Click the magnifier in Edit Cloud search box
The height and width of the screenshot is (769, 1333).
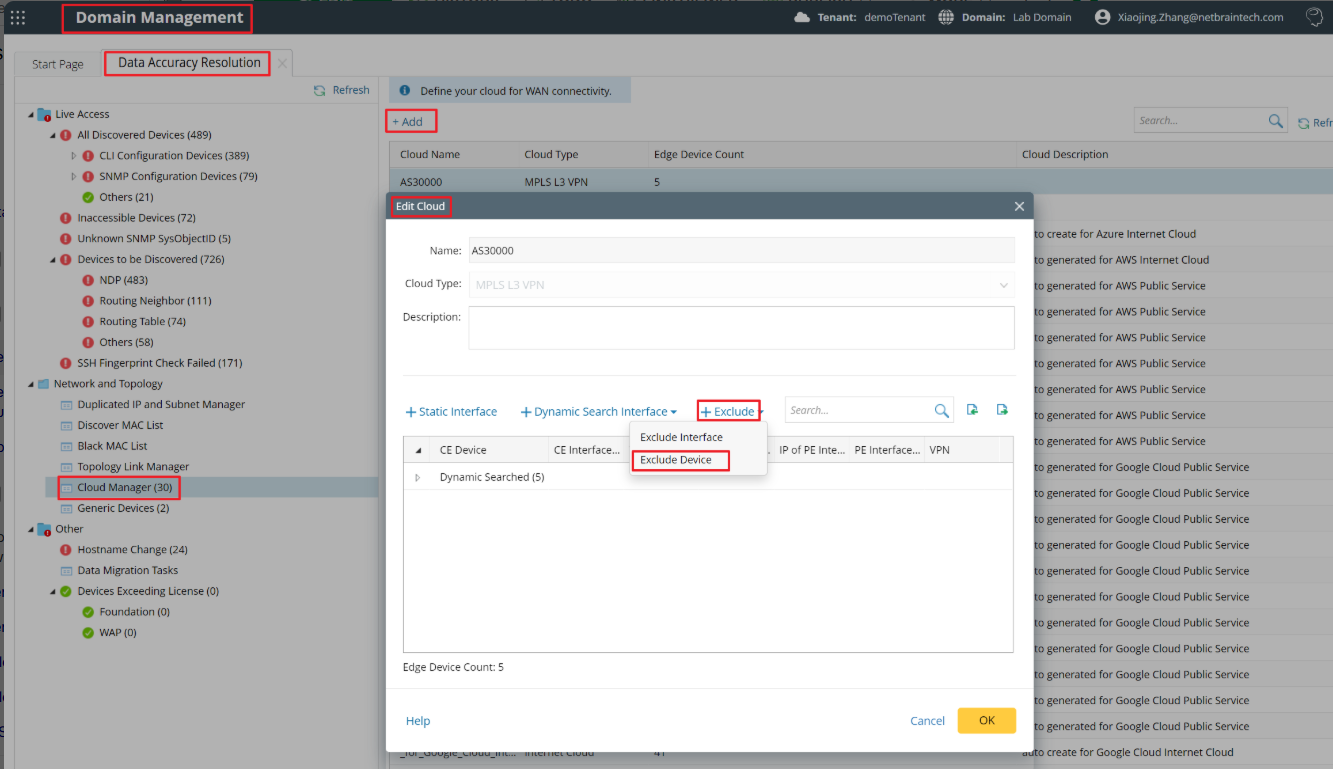point(941,411)
